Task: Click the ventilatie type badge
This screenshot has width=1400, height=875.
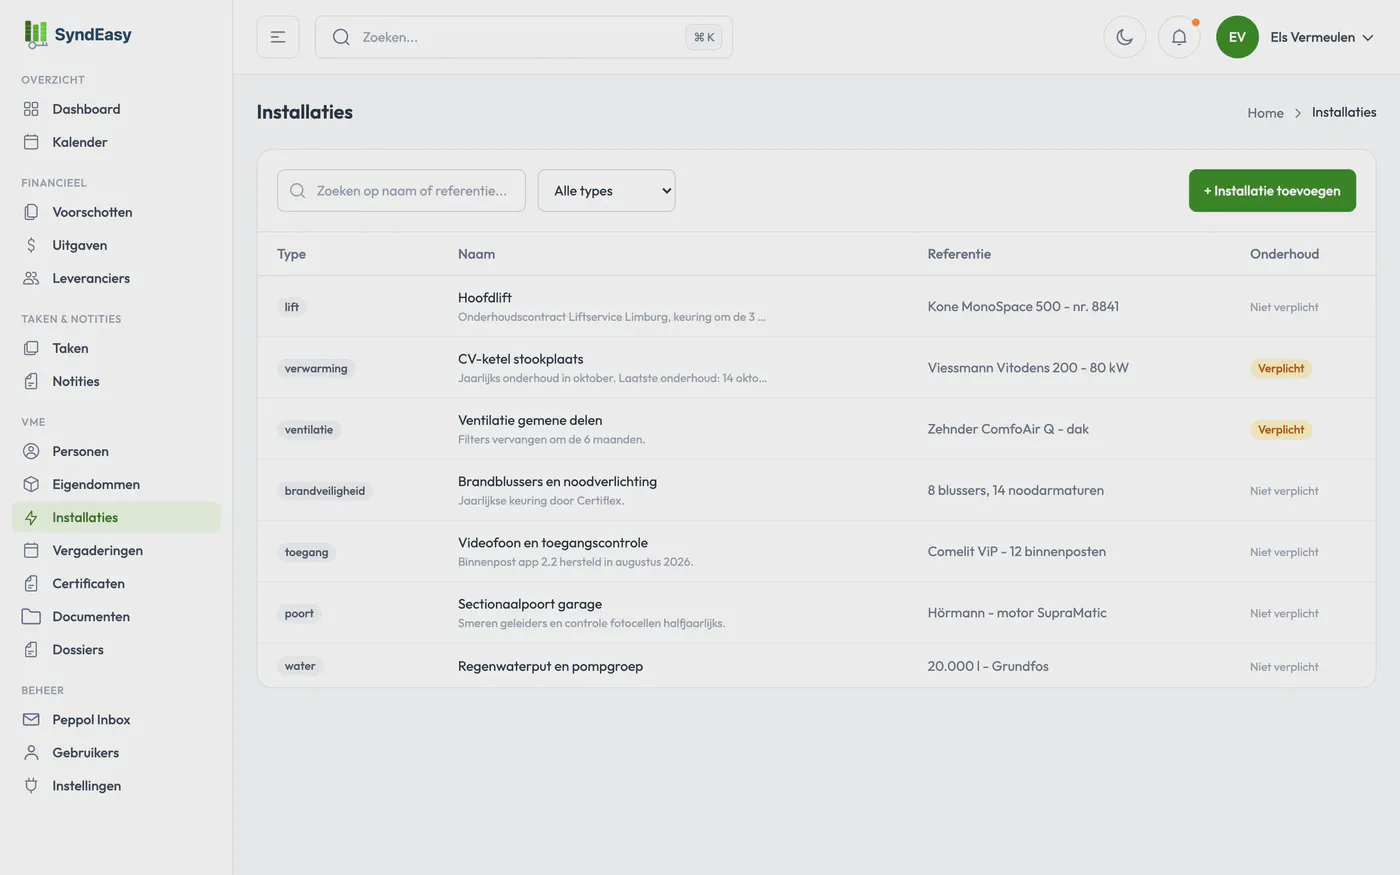Action: (309, 429)
